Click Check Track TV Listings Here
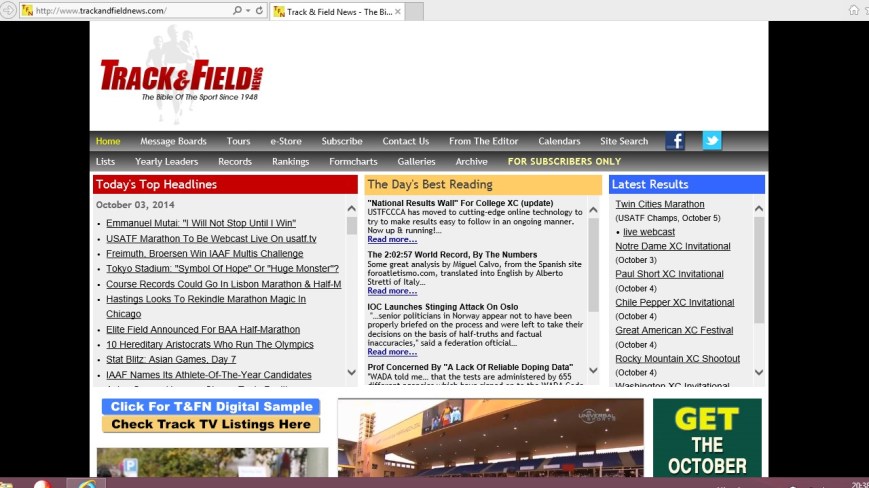The image size is (869, 488). tap(210, 424)
